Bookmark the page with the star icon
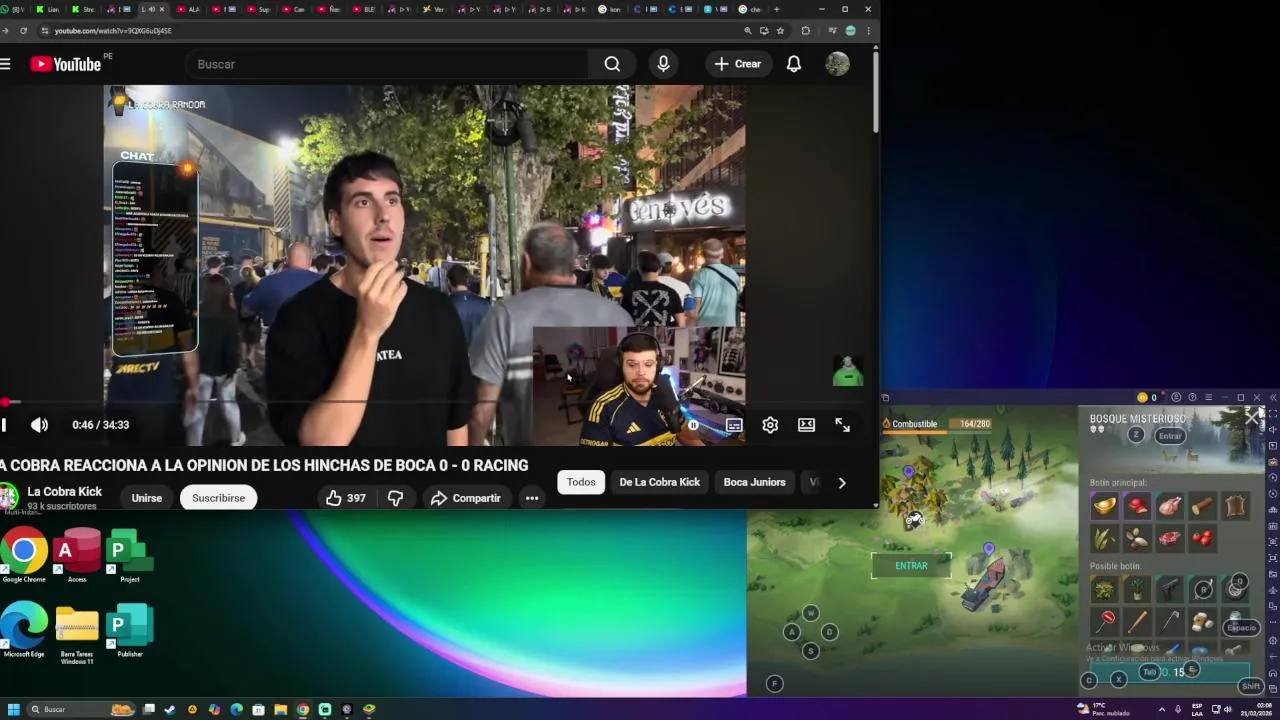The width and height of the screenshot is (1280, 720). coord(780,31)
